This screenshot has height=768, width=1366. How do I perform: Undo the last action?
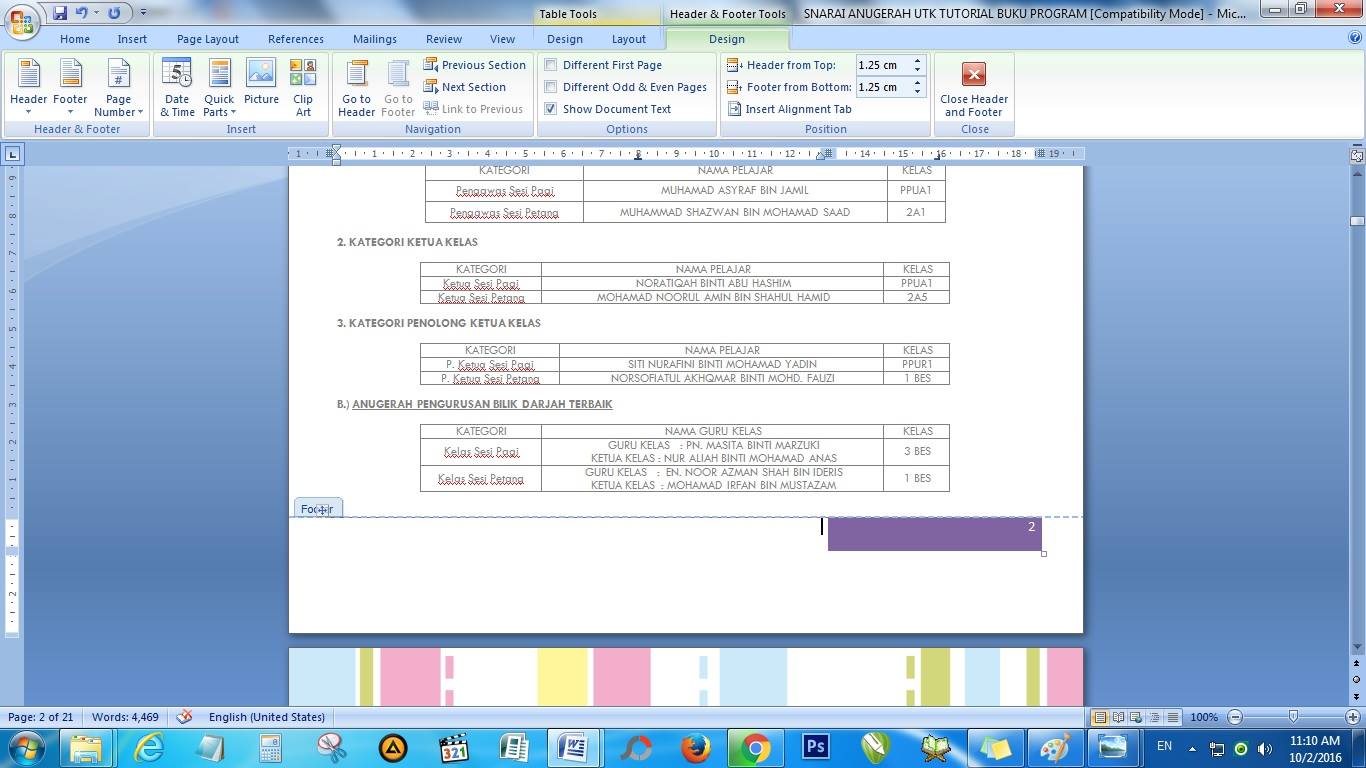pos(82,13)
